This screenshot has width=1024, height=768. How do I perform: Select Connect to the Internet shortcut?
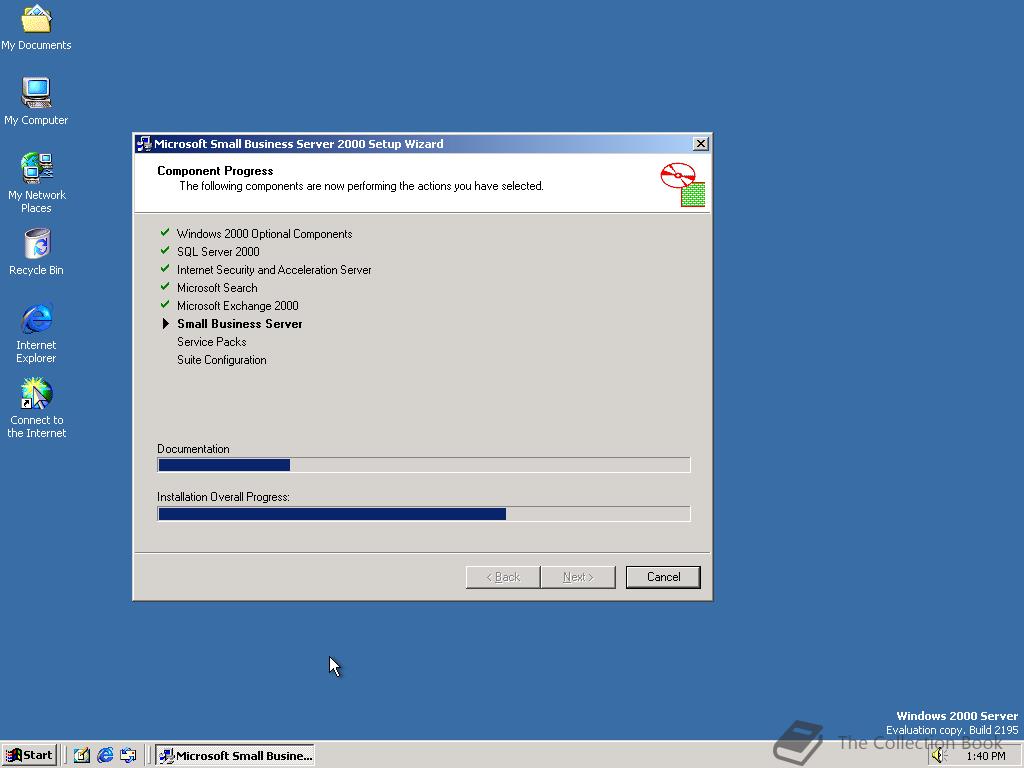pos(36,408)
